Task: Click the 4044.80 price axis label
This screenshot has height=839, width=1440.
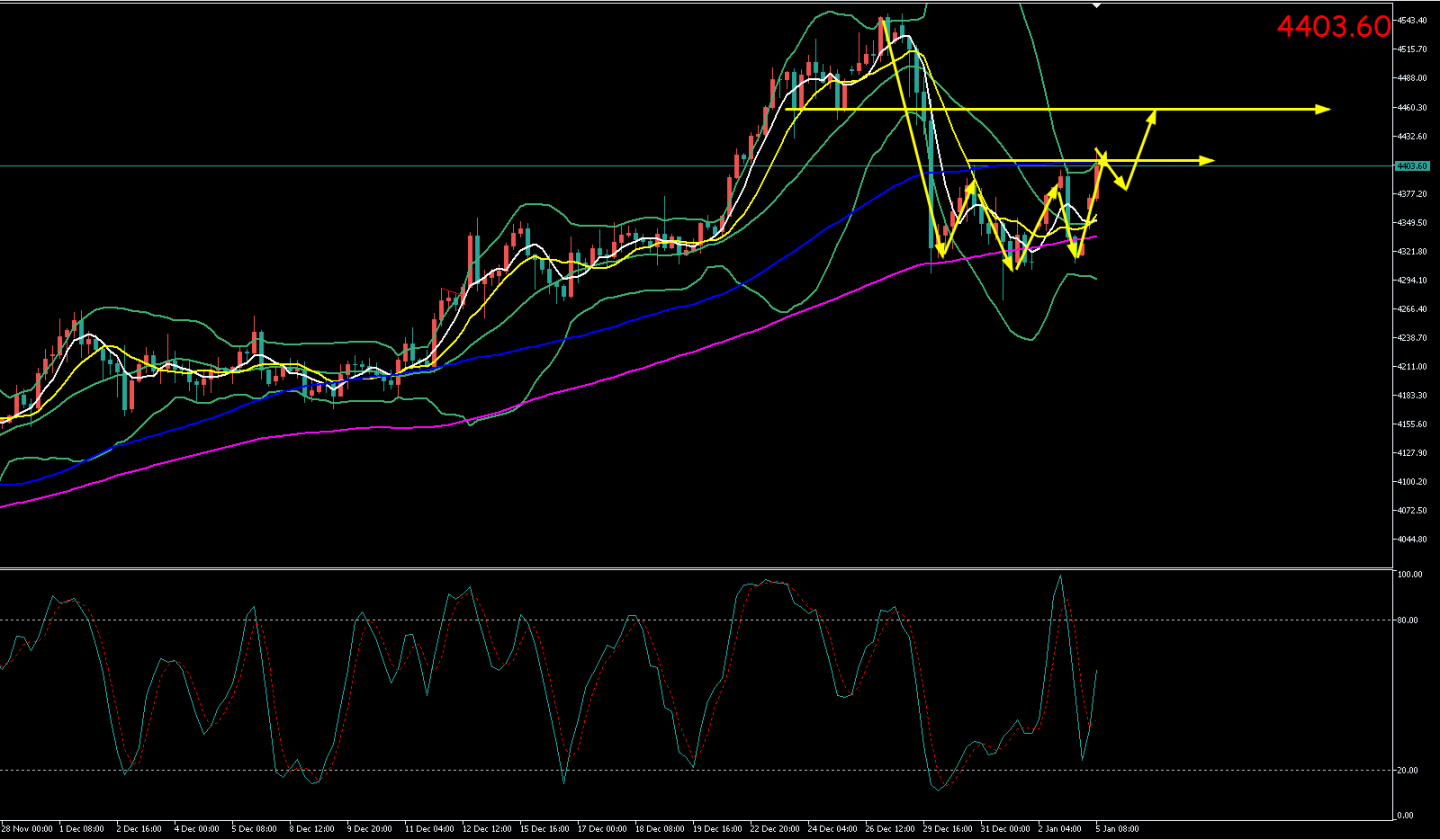Action: [x=1412, y=540]
